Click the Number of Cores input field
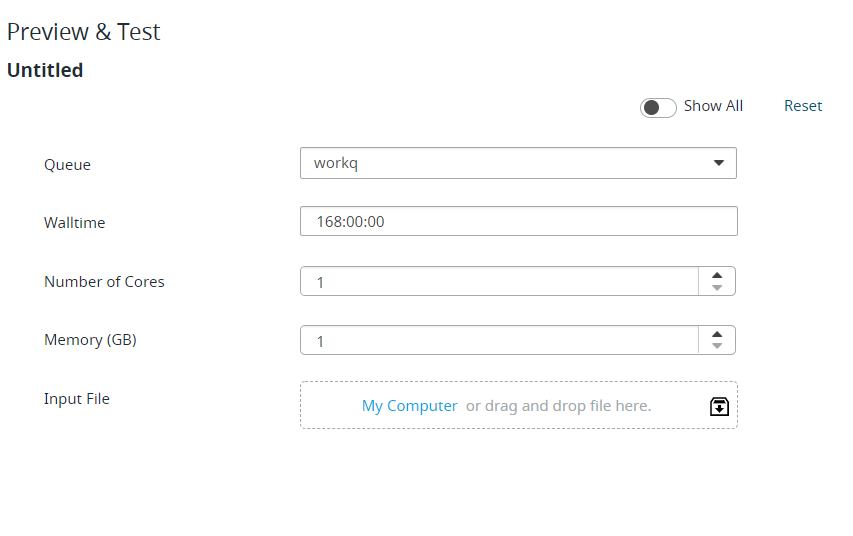 (x=499, y=281)
